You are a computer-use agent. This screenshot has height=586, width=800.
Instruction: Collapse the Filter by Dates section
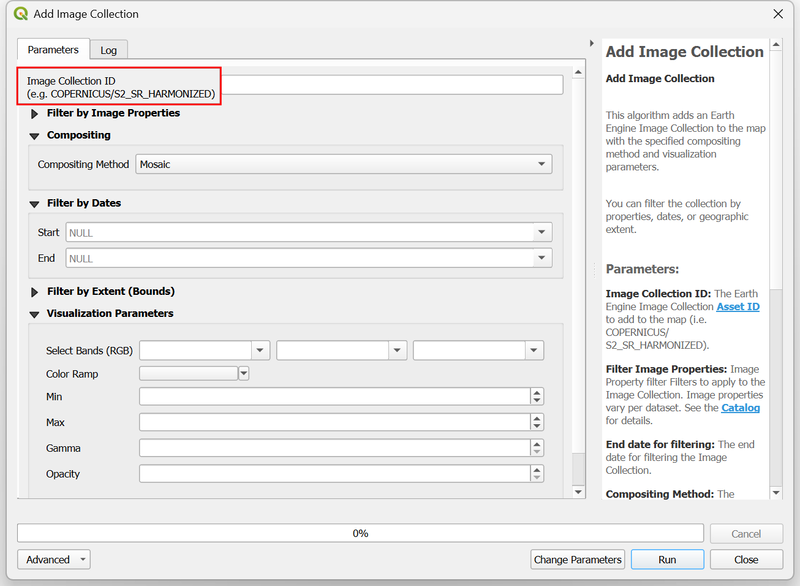pos(35,204)
